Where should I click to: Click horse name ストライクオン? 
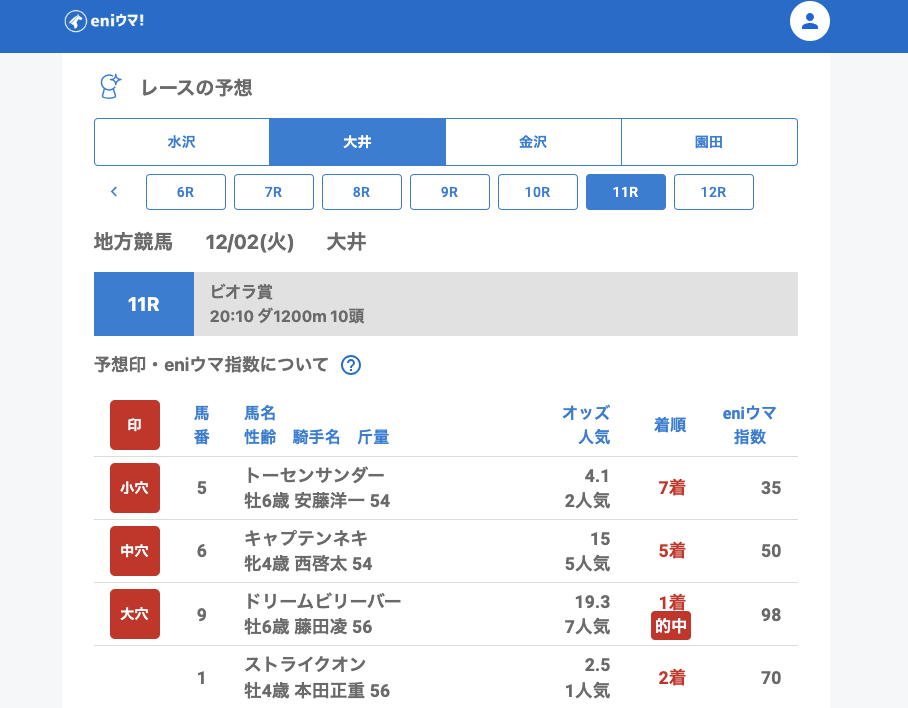tap(305, 664)
